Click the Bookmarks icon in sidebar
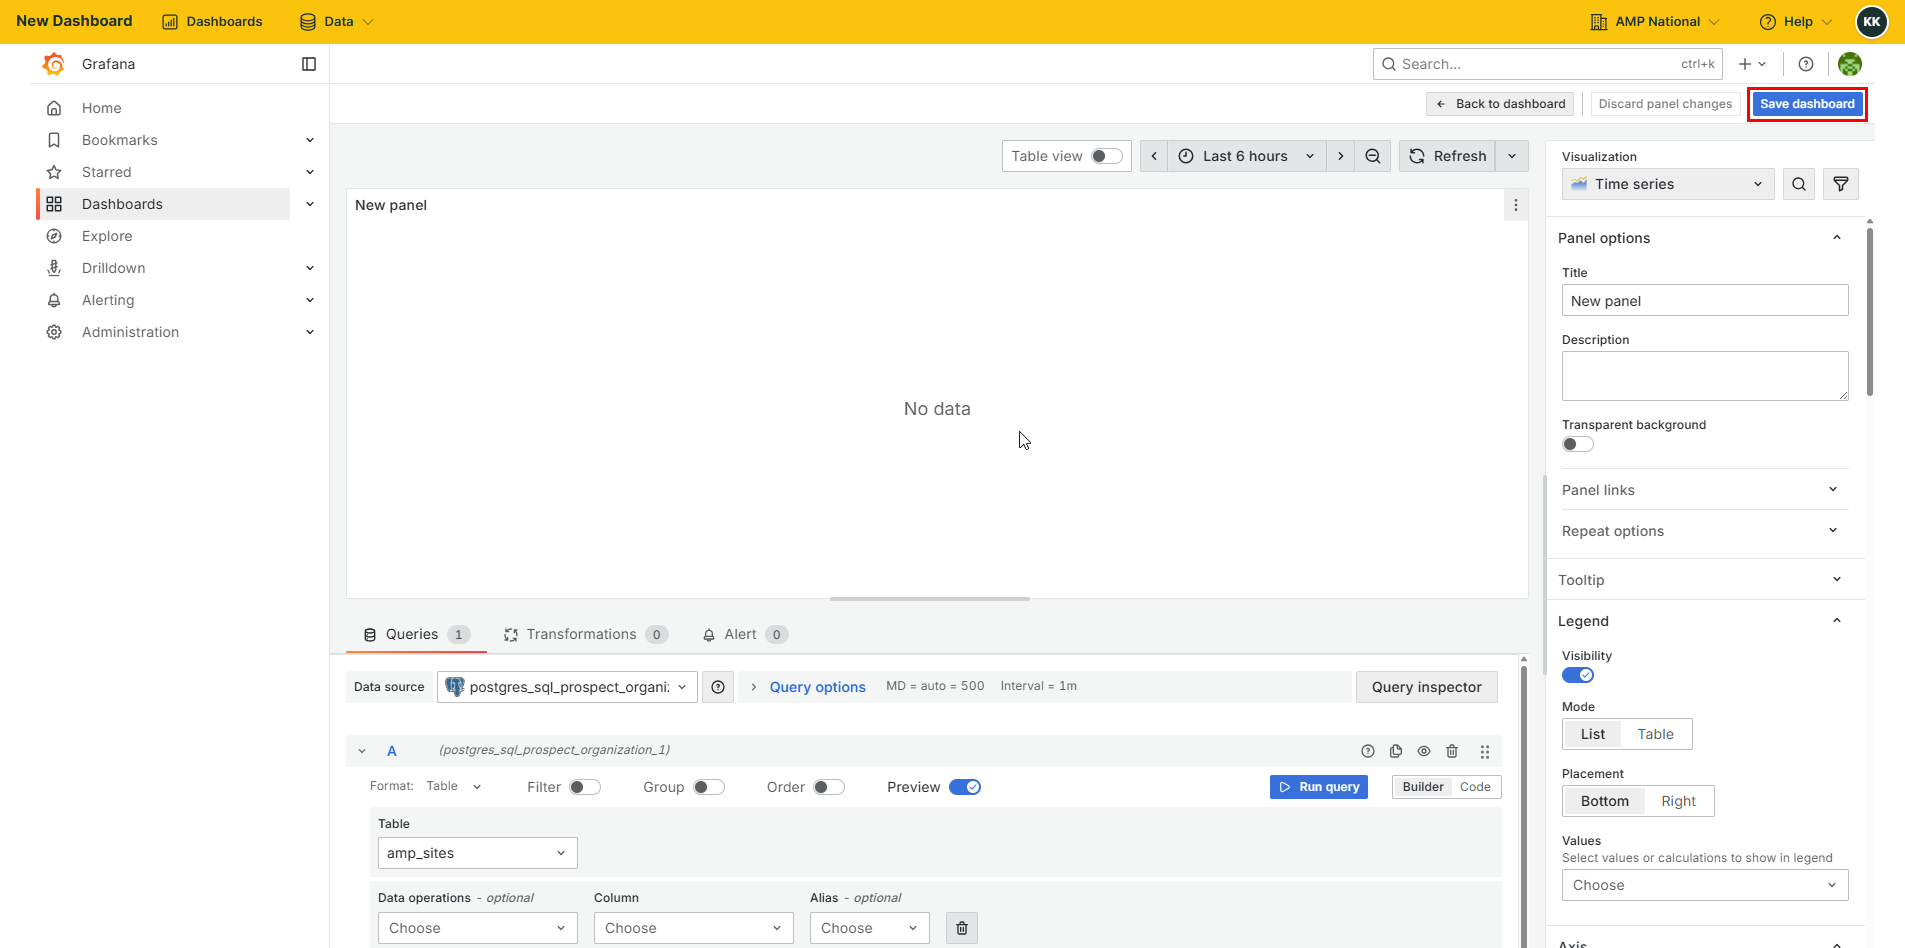Viewport: 1905px width, 948px height. pos(54,140)
